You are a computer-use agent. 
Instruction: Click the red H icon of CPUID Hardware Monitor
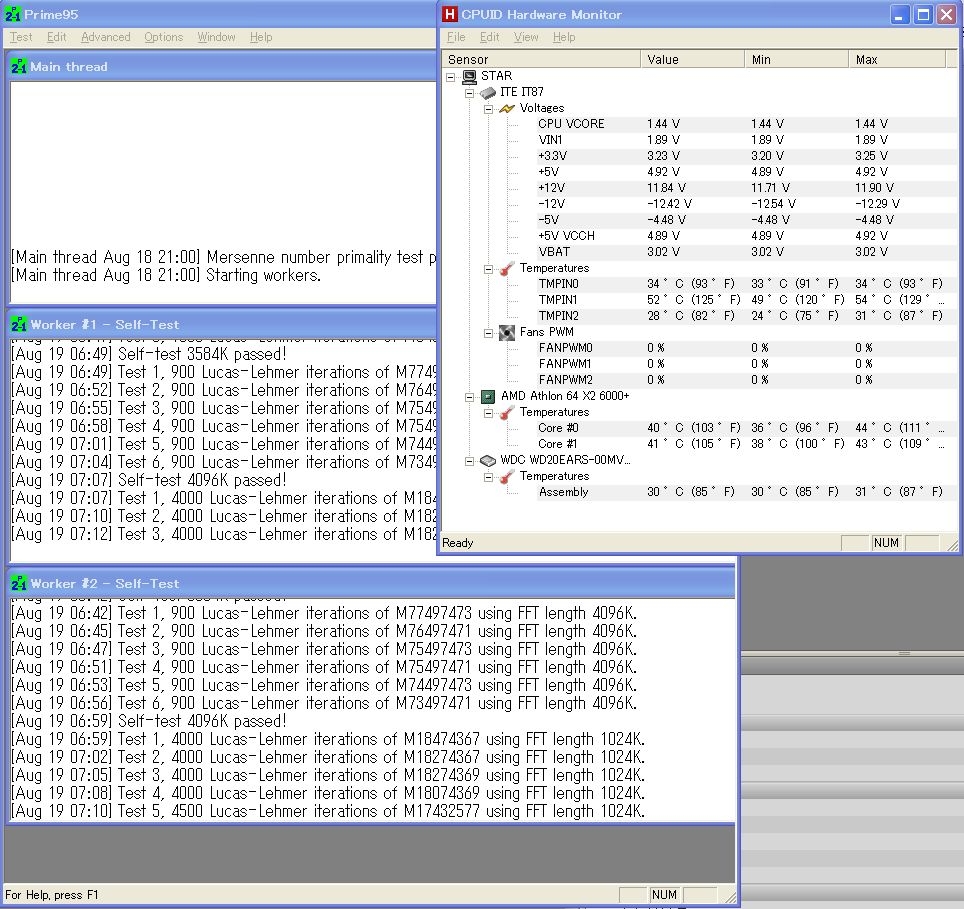[x=450, y=14]
